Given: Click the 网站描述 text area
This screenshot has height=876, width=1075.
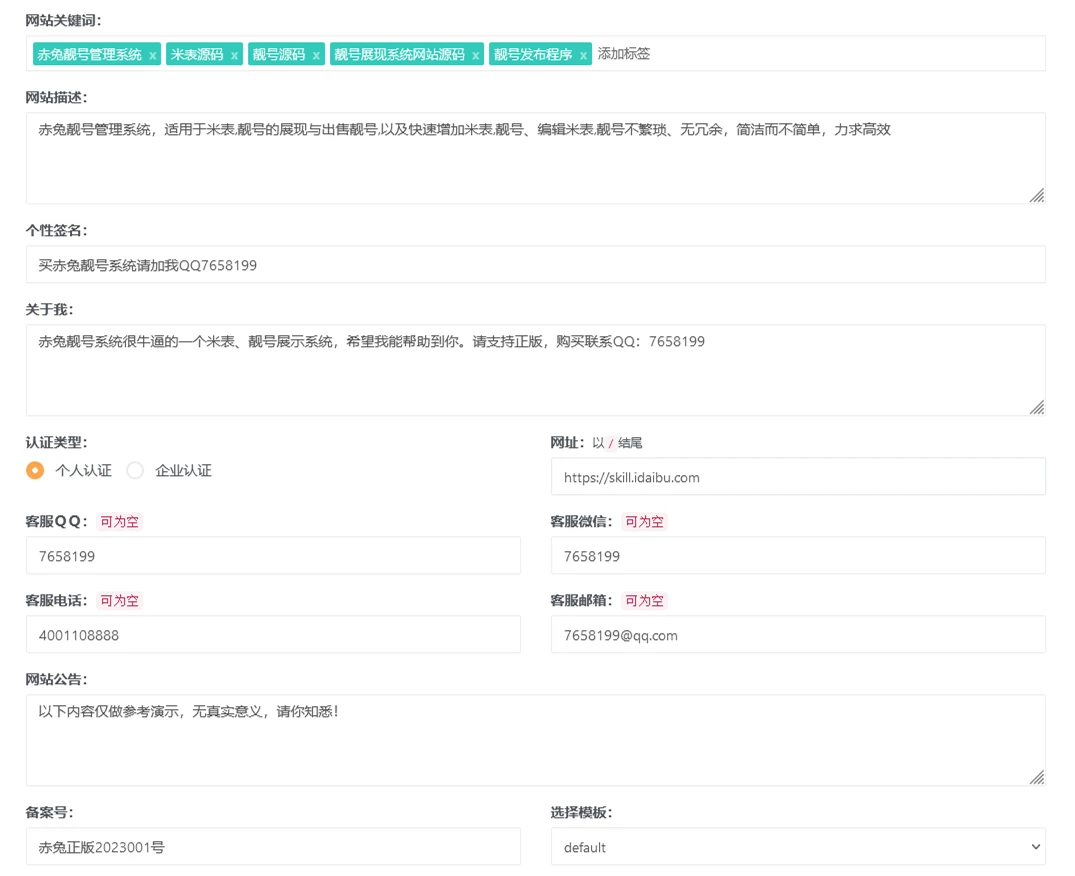Looking at the screenshot, I should [535, 158].
